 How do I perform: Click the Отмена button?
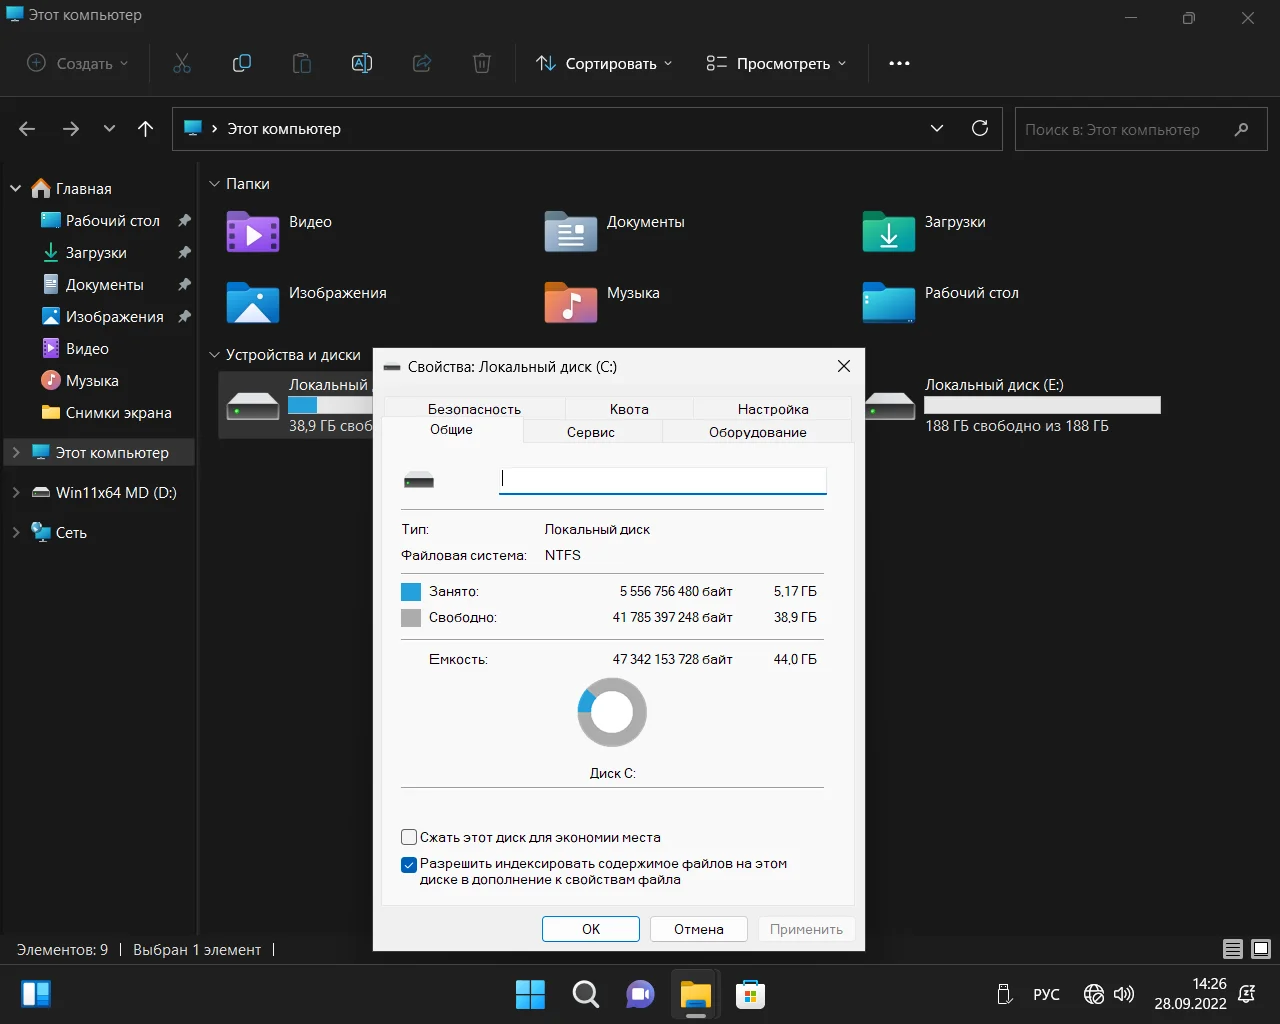(x=698, y=929)
